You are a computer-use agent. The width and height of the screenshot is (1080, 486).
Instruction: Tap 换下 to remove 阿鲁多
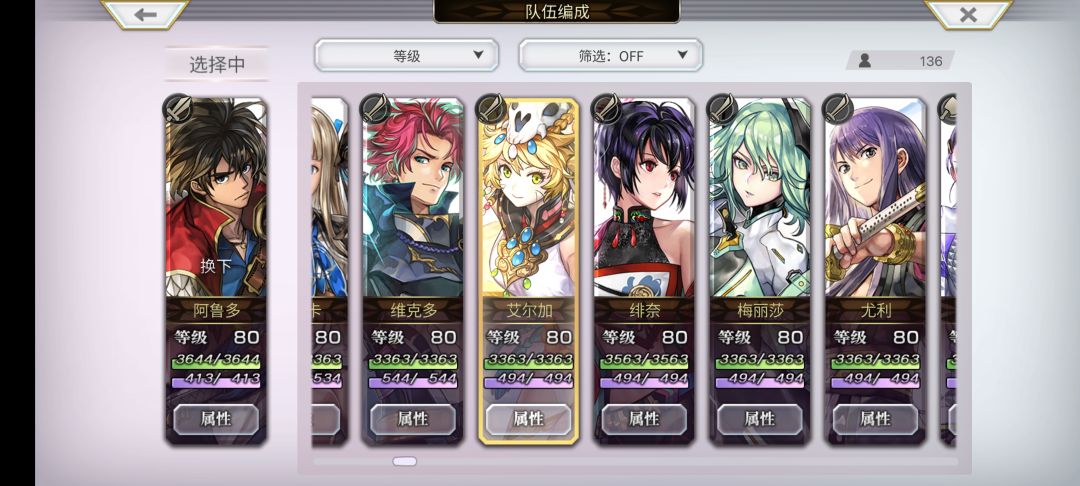click(216, 266)
